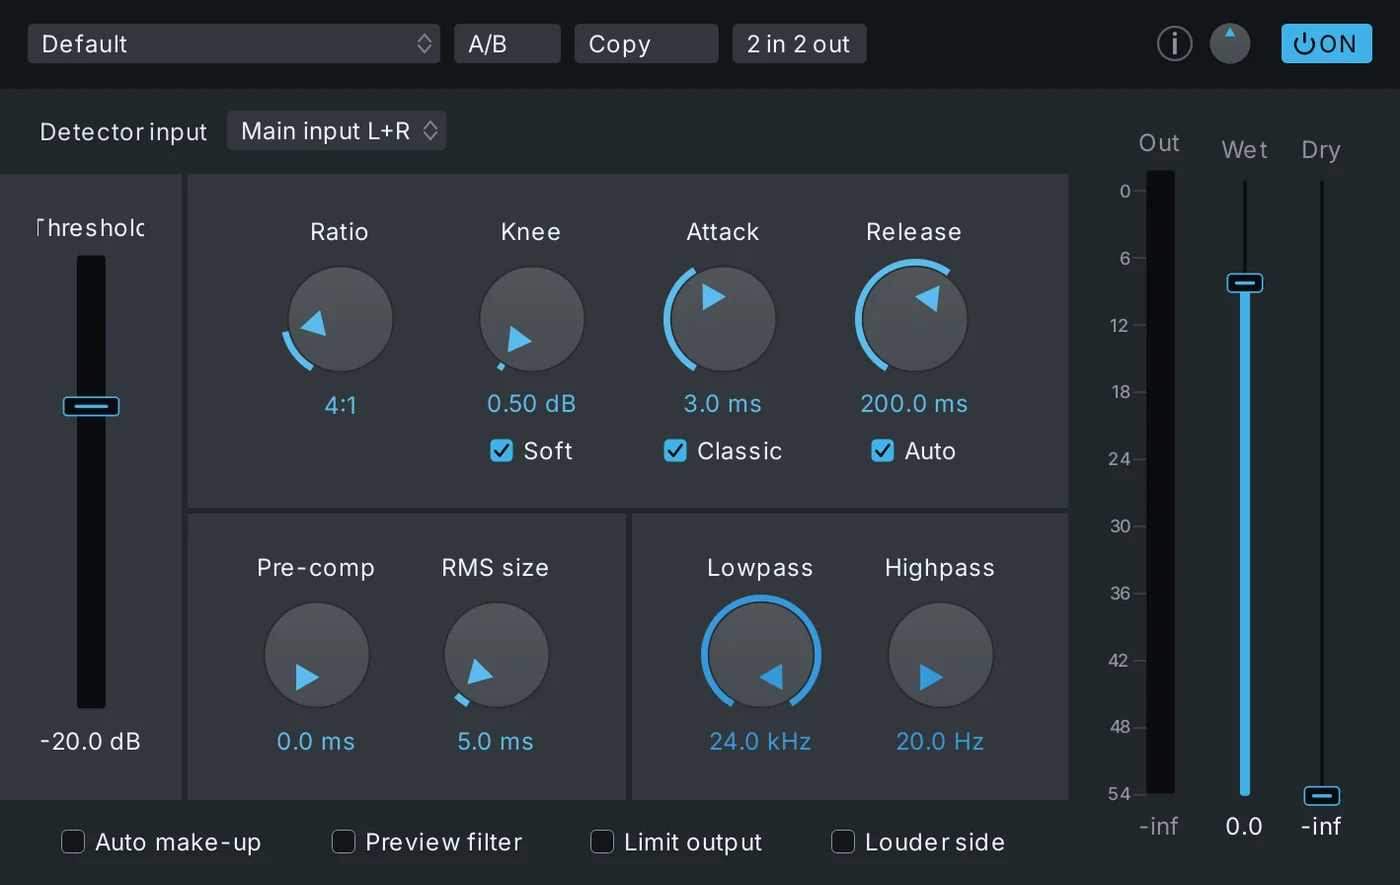The image size is (1400, 885).
Task: Enable Limit output checkbox
Action: point(602,842)
